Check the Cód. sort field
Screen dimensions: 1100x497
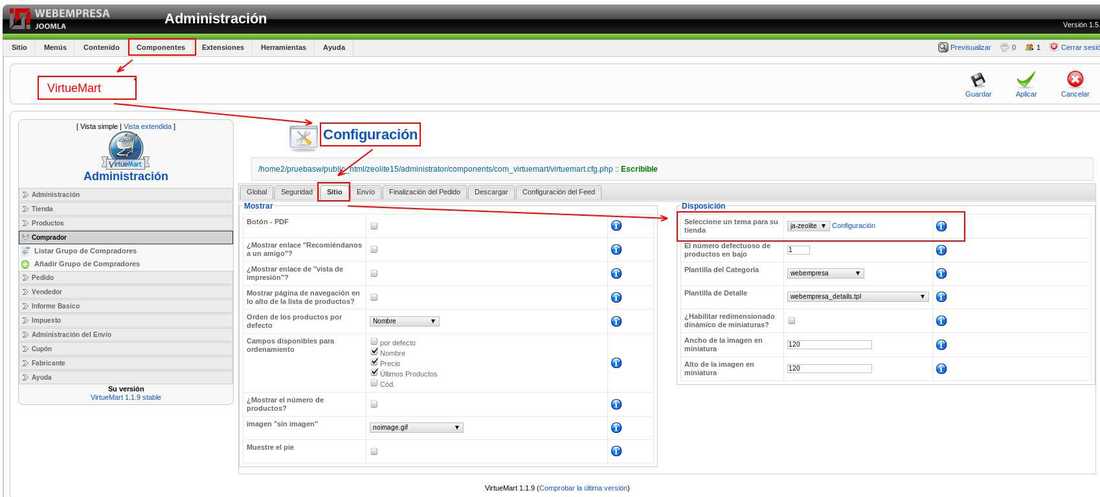pyautogui.click(x=374, y=383)
